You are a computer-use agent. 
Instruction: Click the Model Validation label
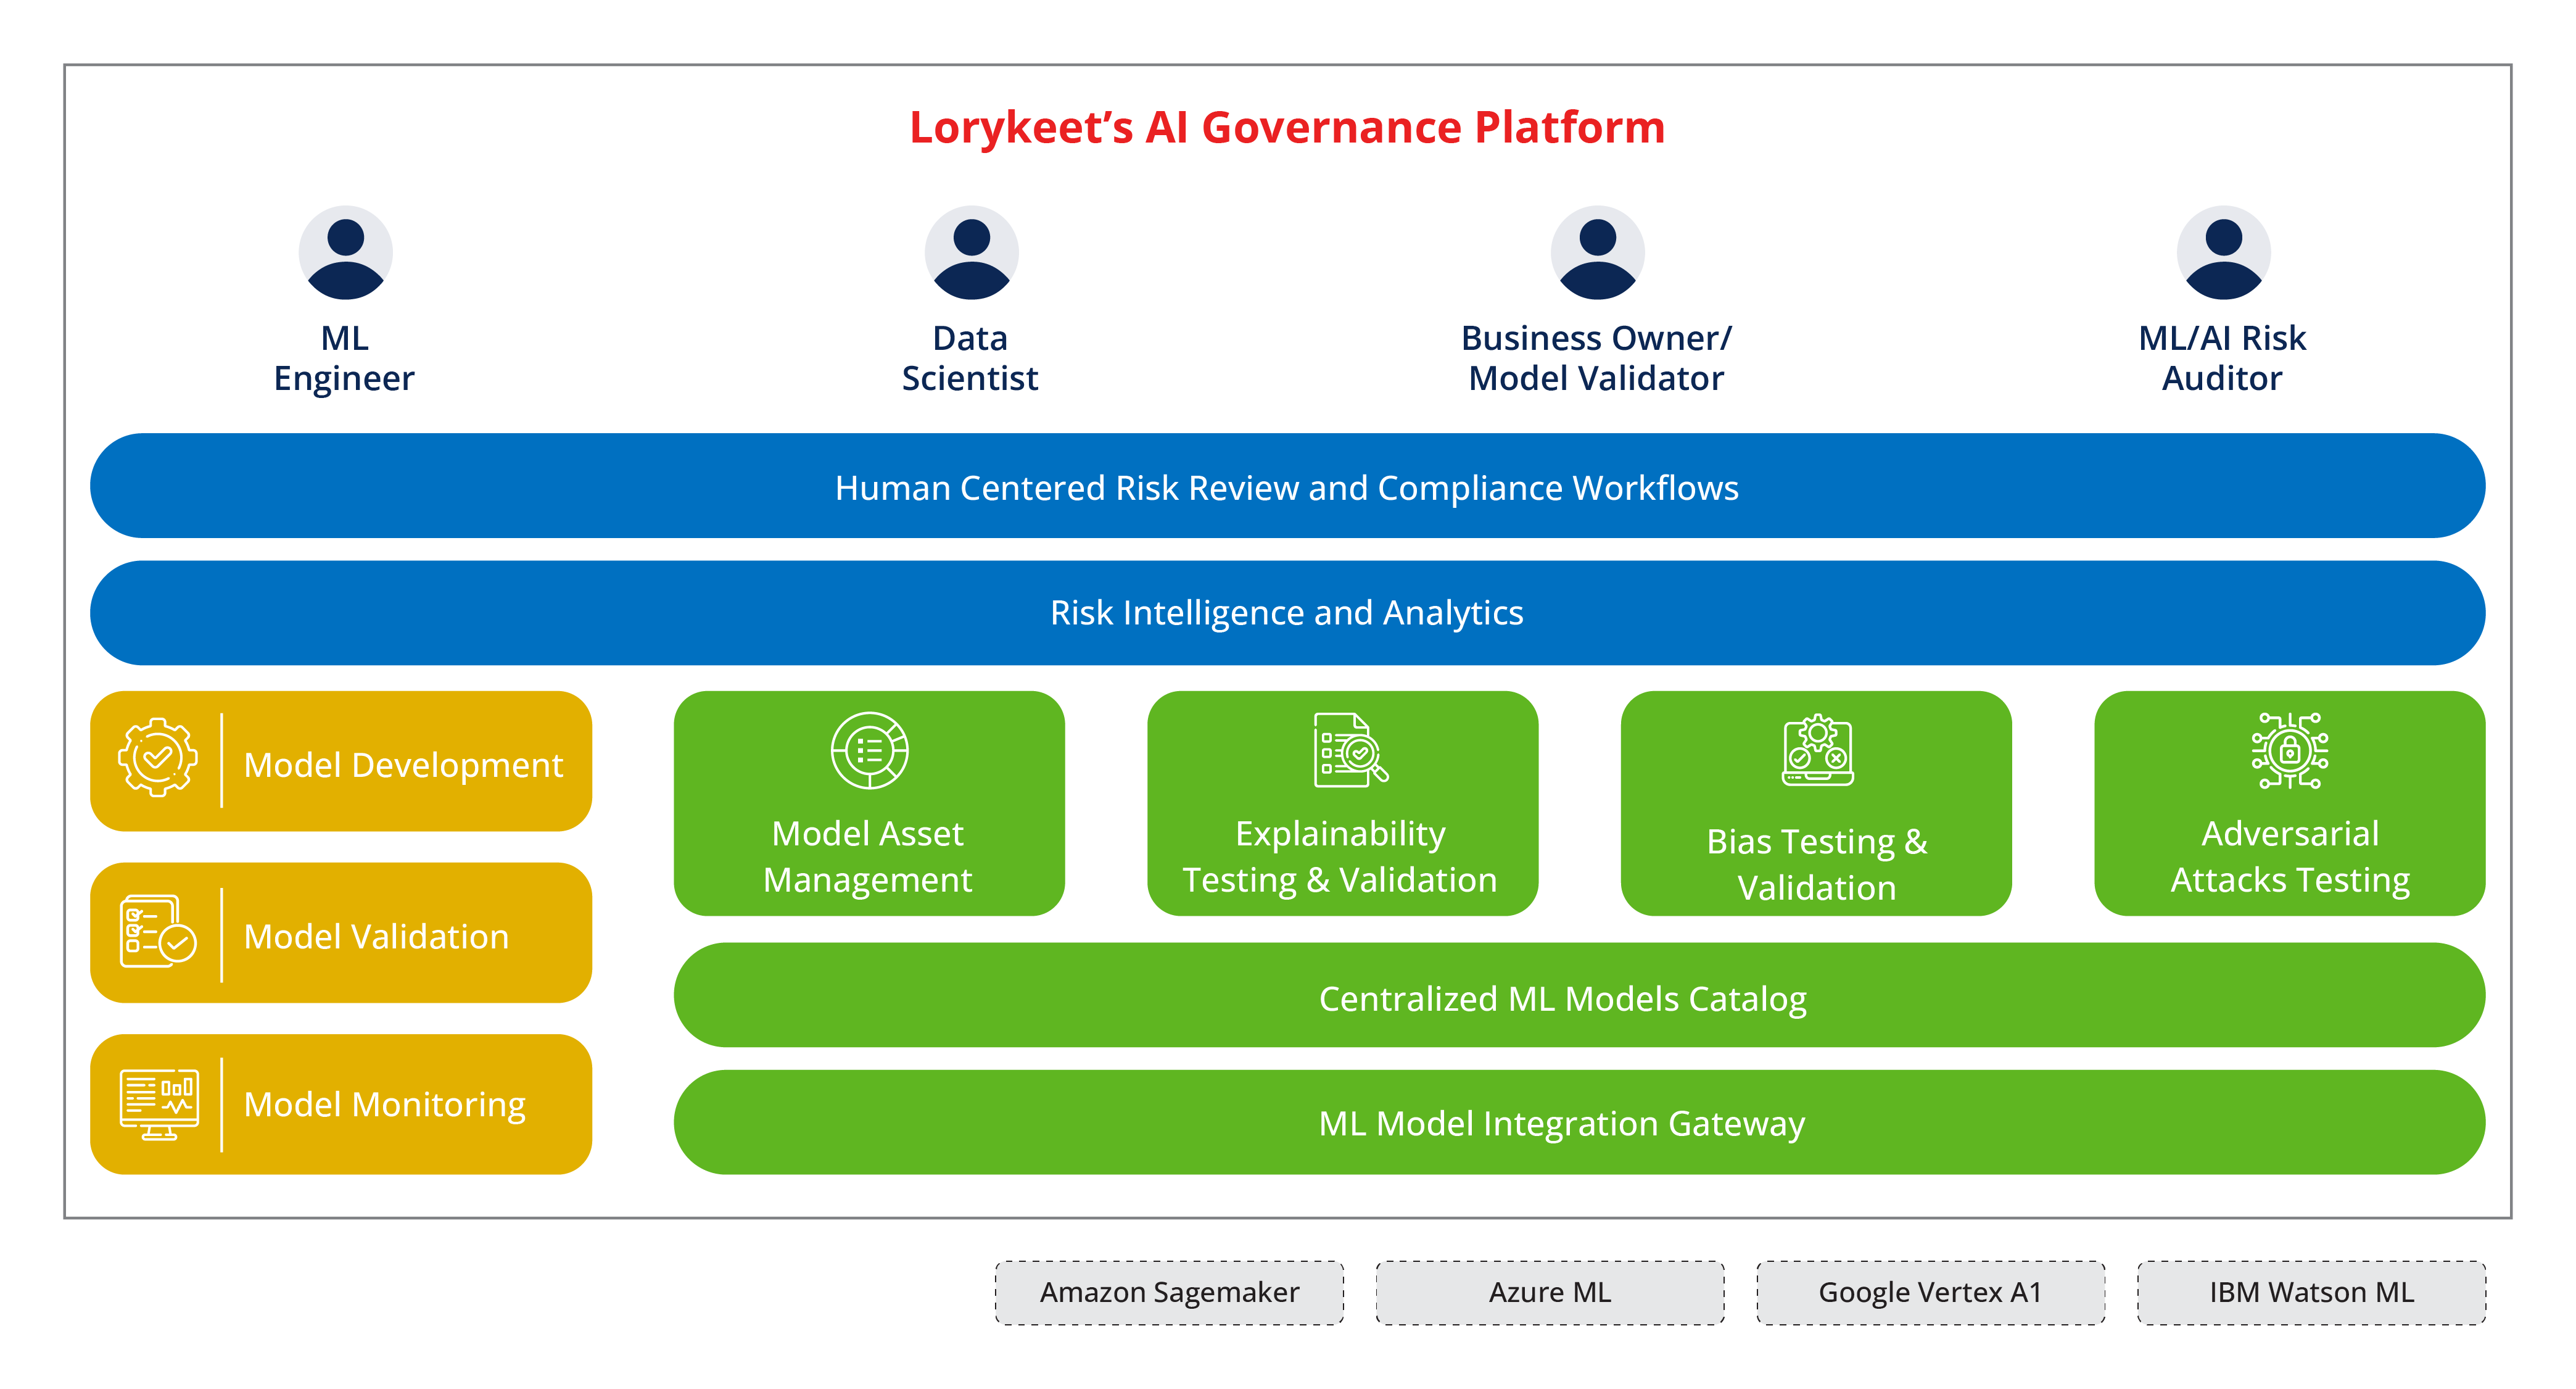tap(376, 937)
